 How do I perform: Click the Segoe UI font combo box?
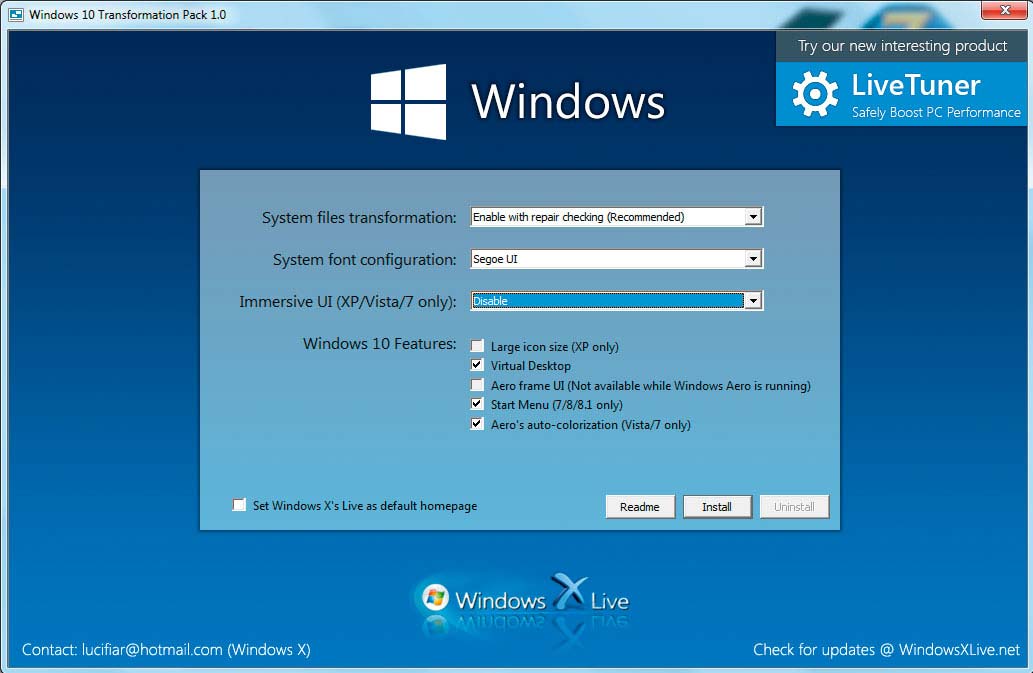point(617,259)
